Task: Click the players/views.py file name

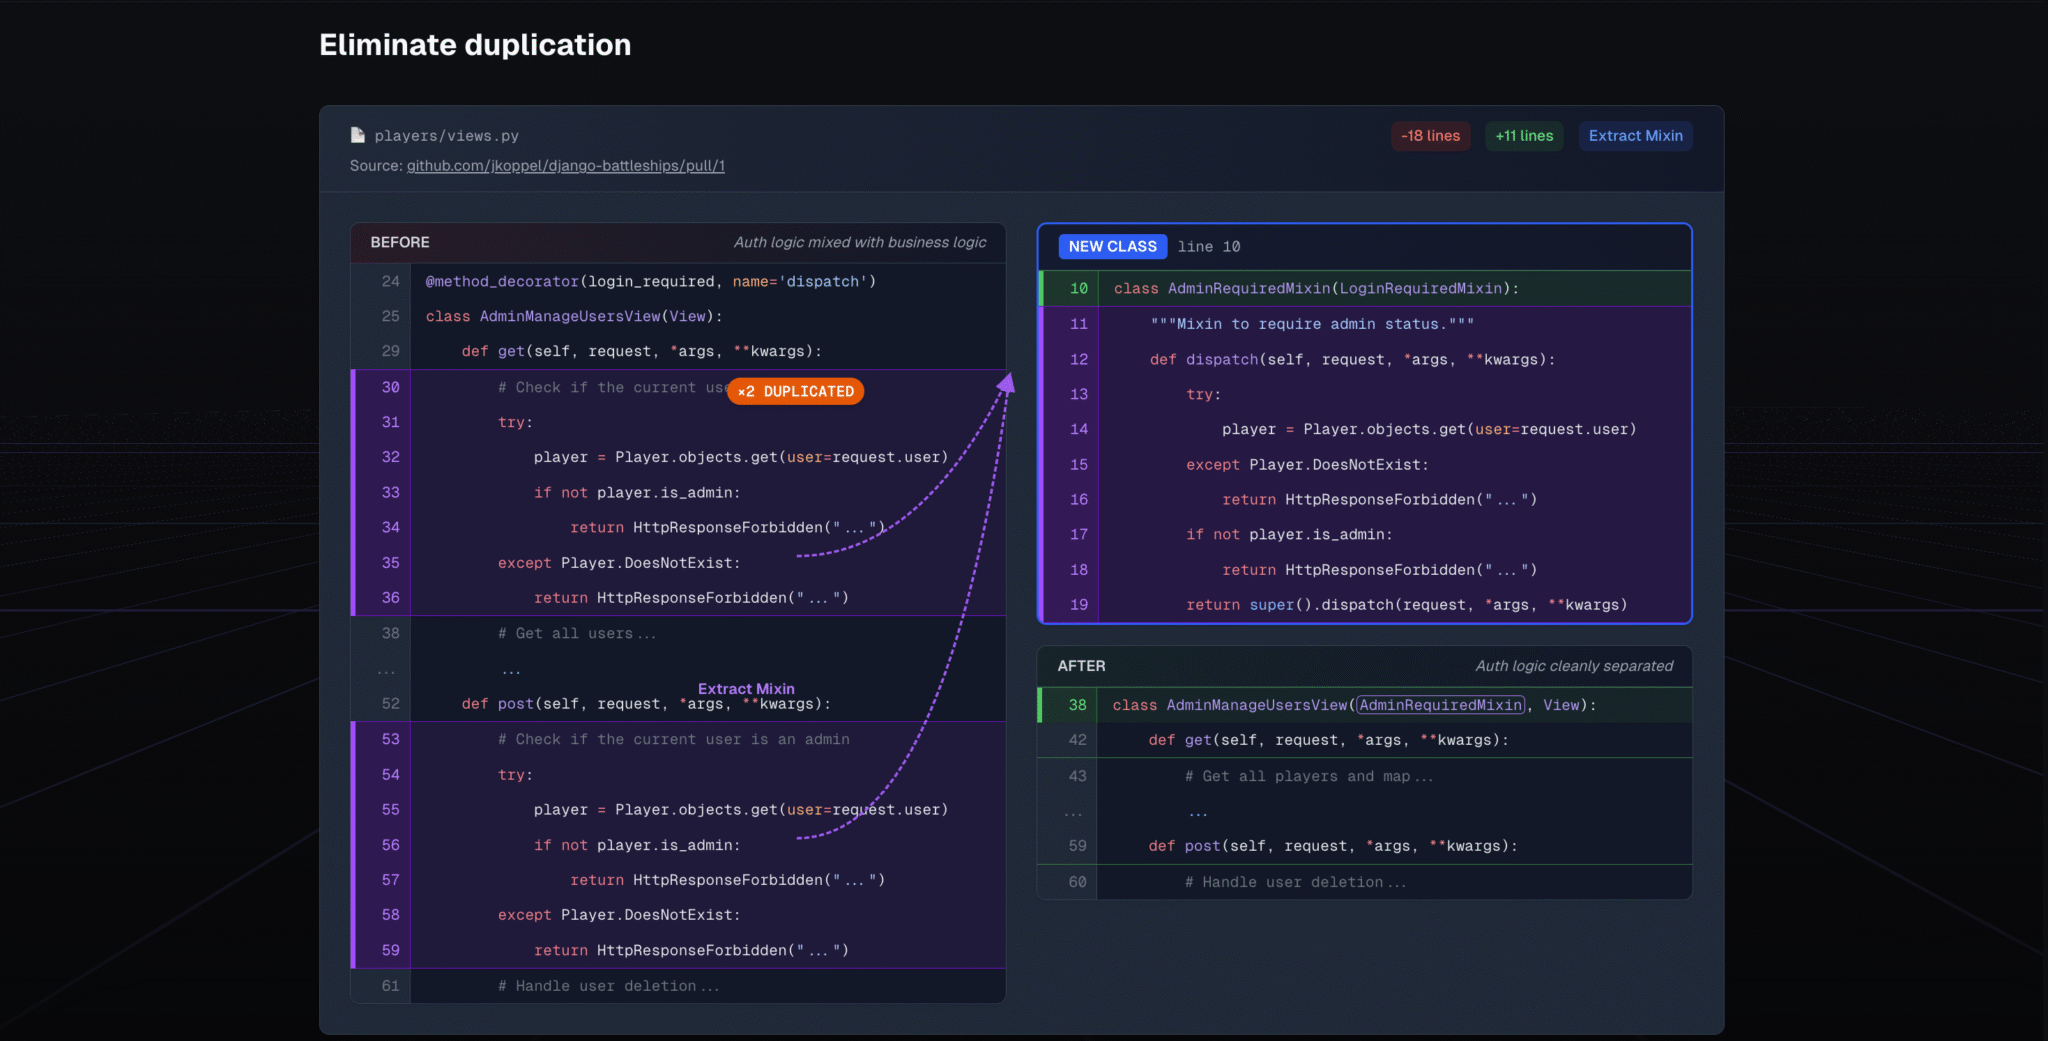Action: pyautogui.click(x=446, y=136)
